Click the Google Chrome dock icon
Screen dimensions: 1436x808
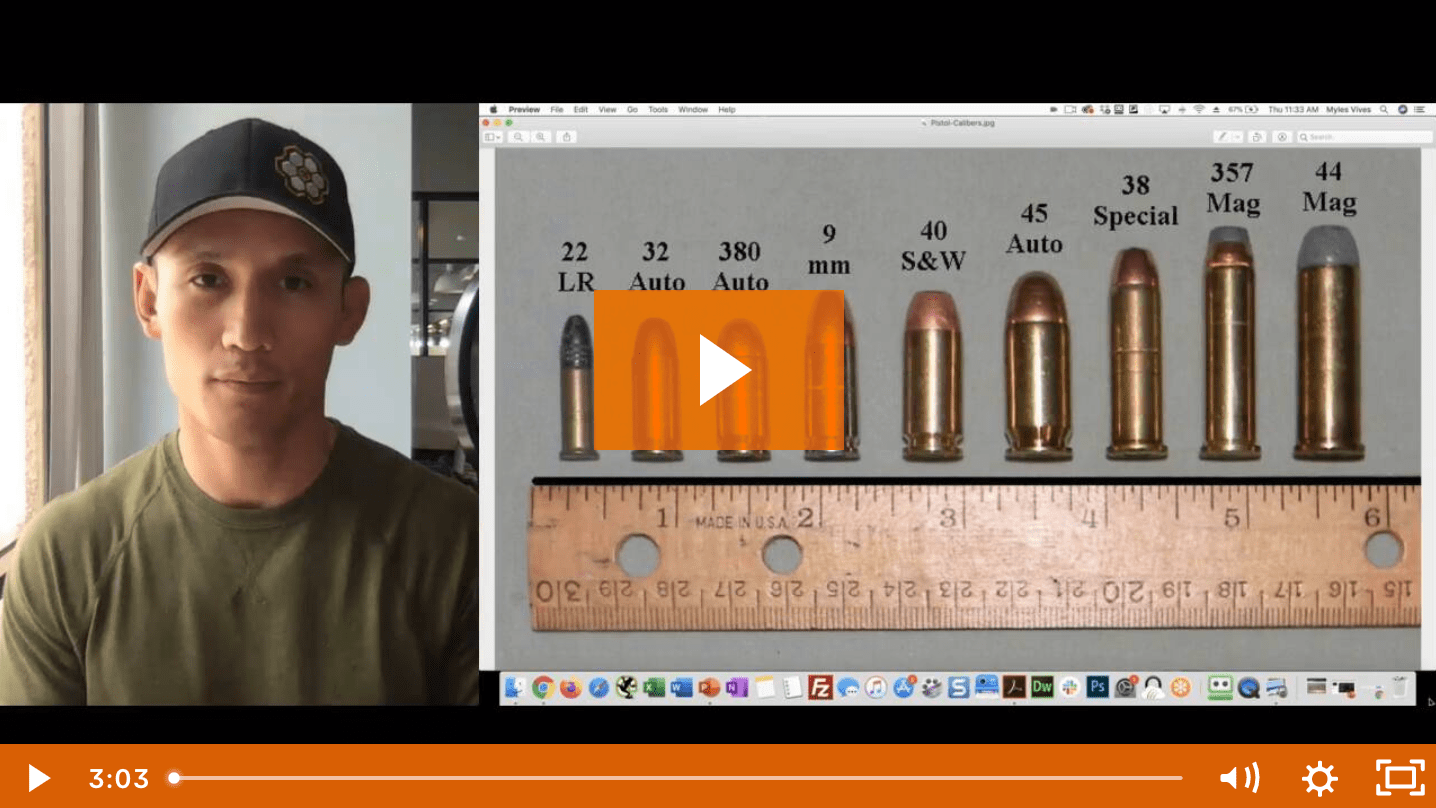tap(543, 688)
